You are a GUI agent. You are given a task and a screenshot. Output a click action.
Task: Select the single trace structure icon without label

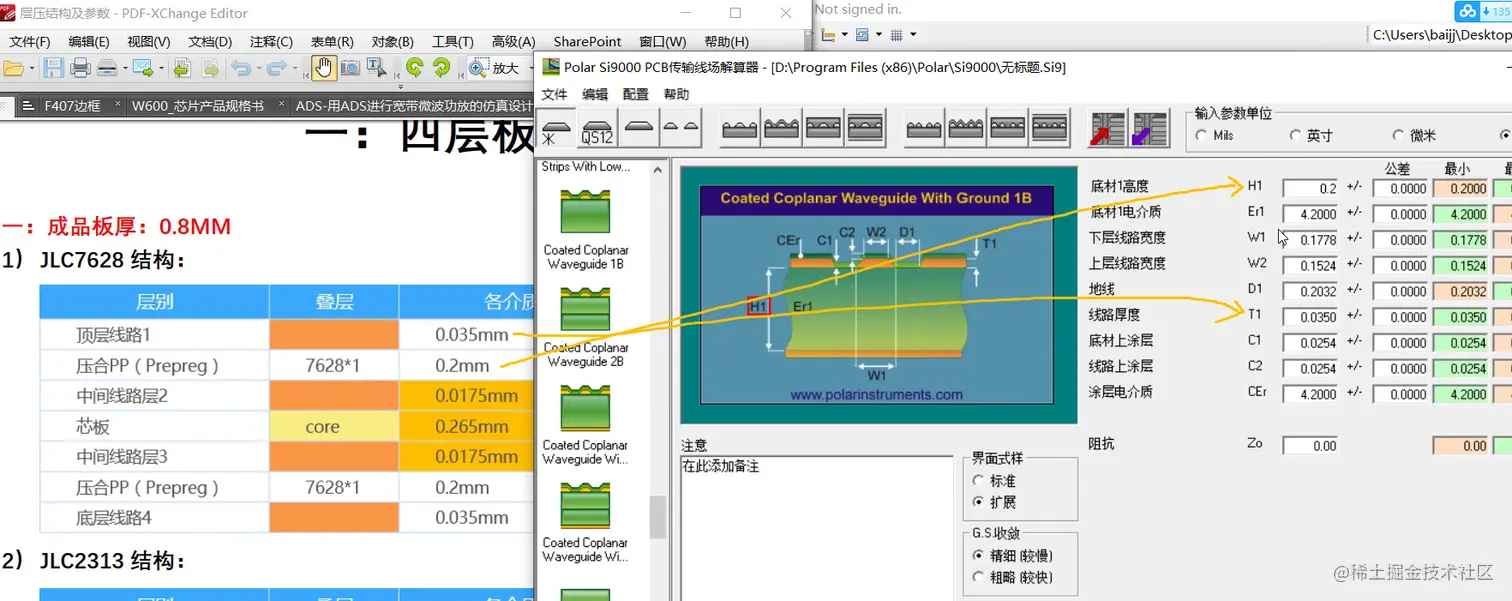coord(639,128)
